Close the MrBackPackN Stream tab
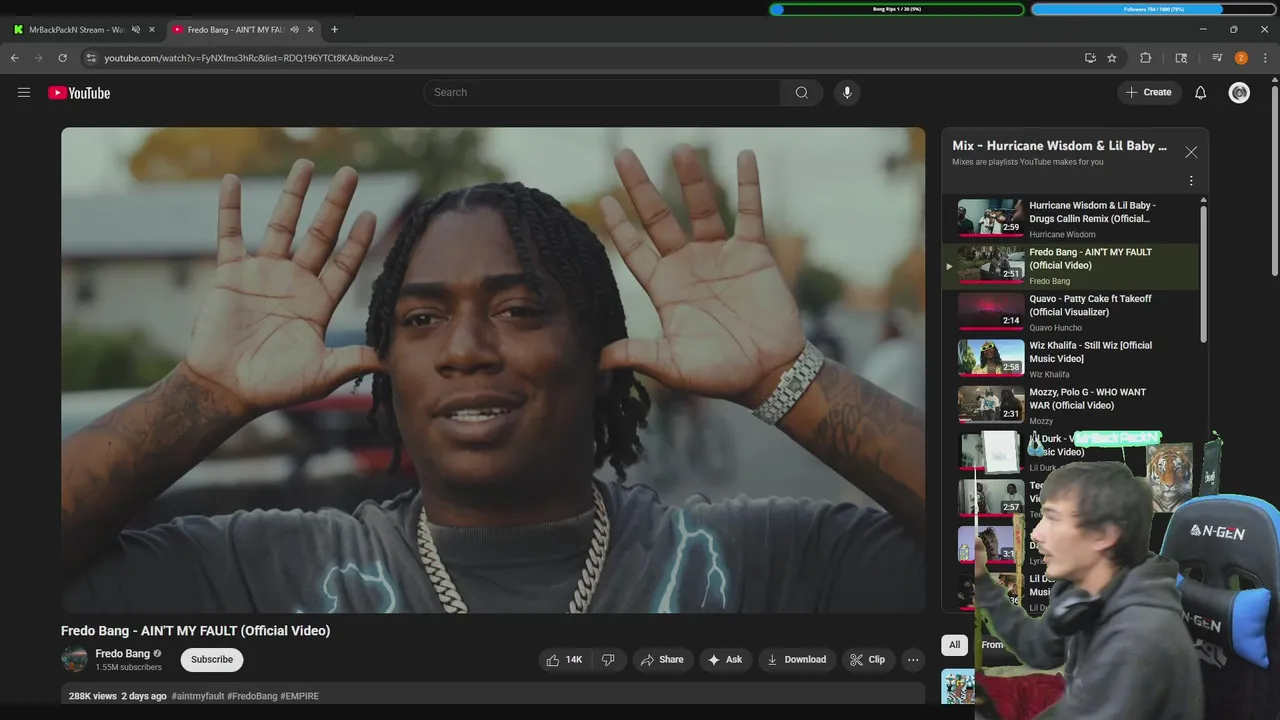This screenshot has width=1280, height=720. click(x=152, y=30)
